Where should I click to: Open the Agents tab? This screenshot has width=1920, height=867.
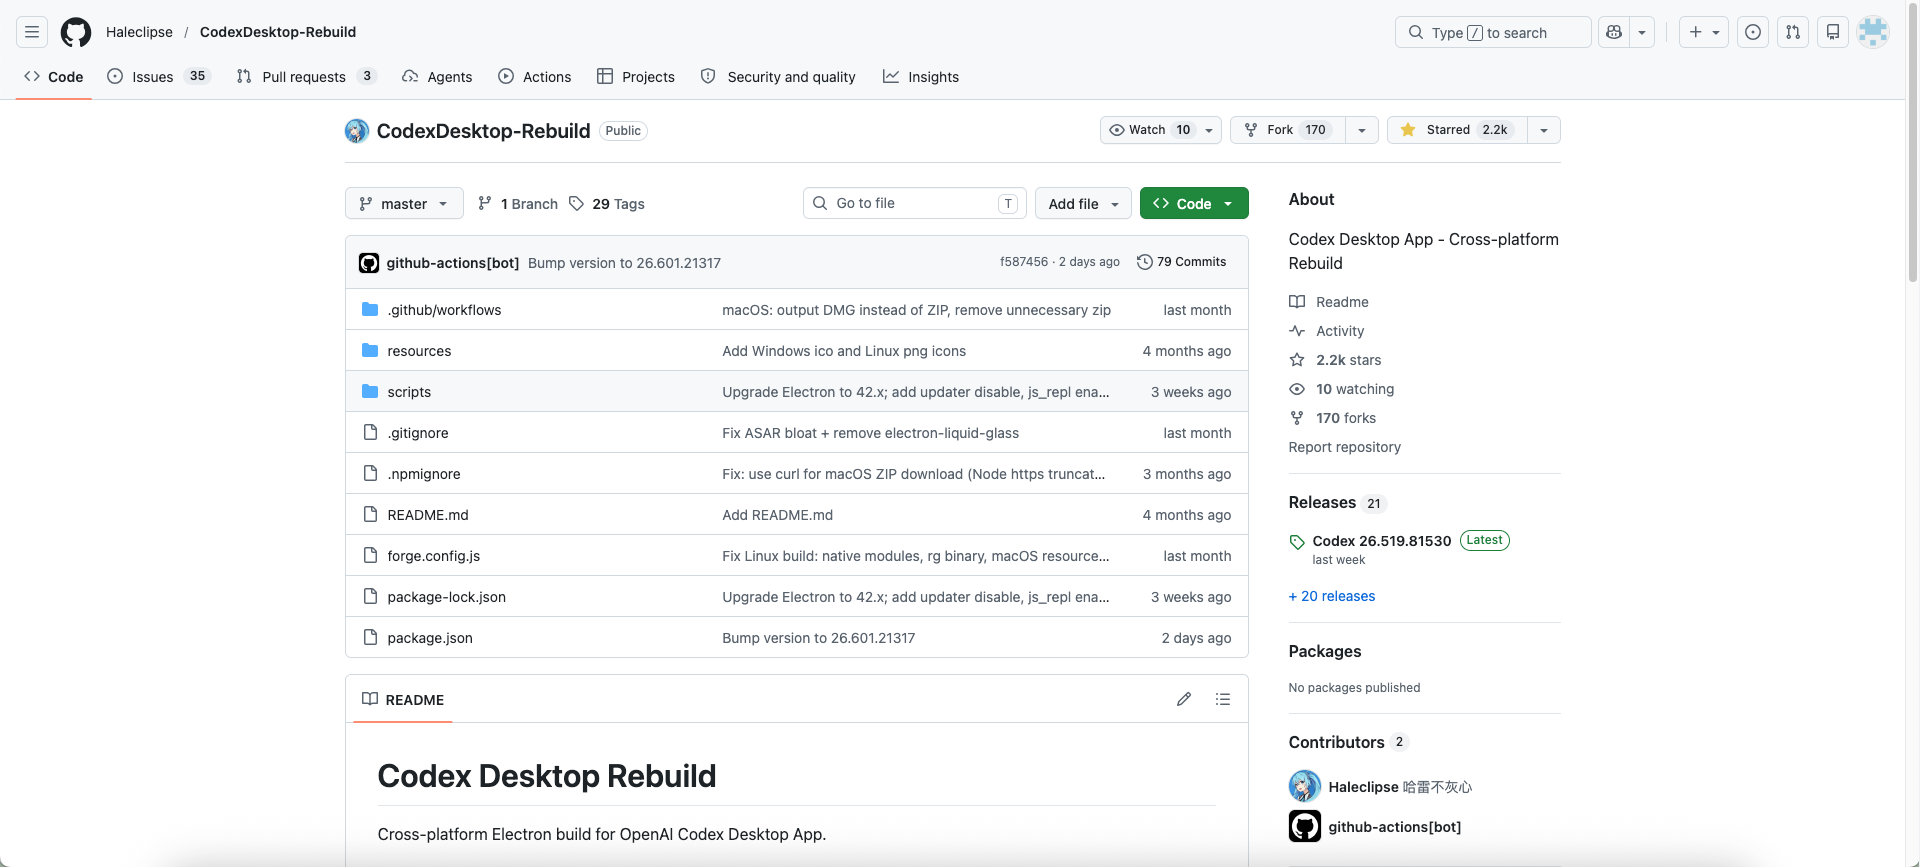pyautogui.click(x=437, y=76)
